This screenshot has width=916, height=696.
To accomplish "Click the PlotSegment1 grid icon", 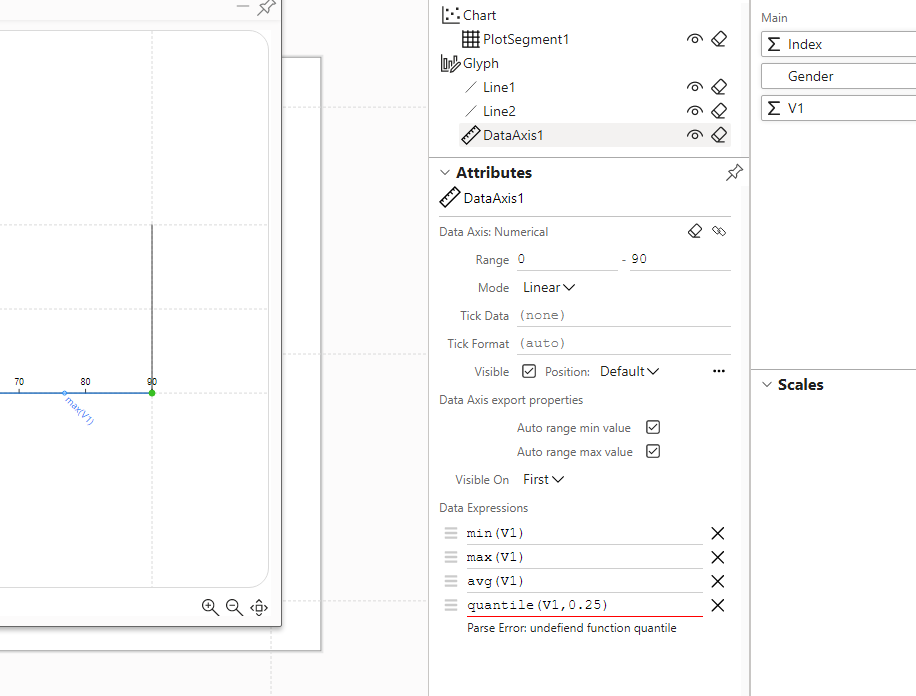I will 470,39.
